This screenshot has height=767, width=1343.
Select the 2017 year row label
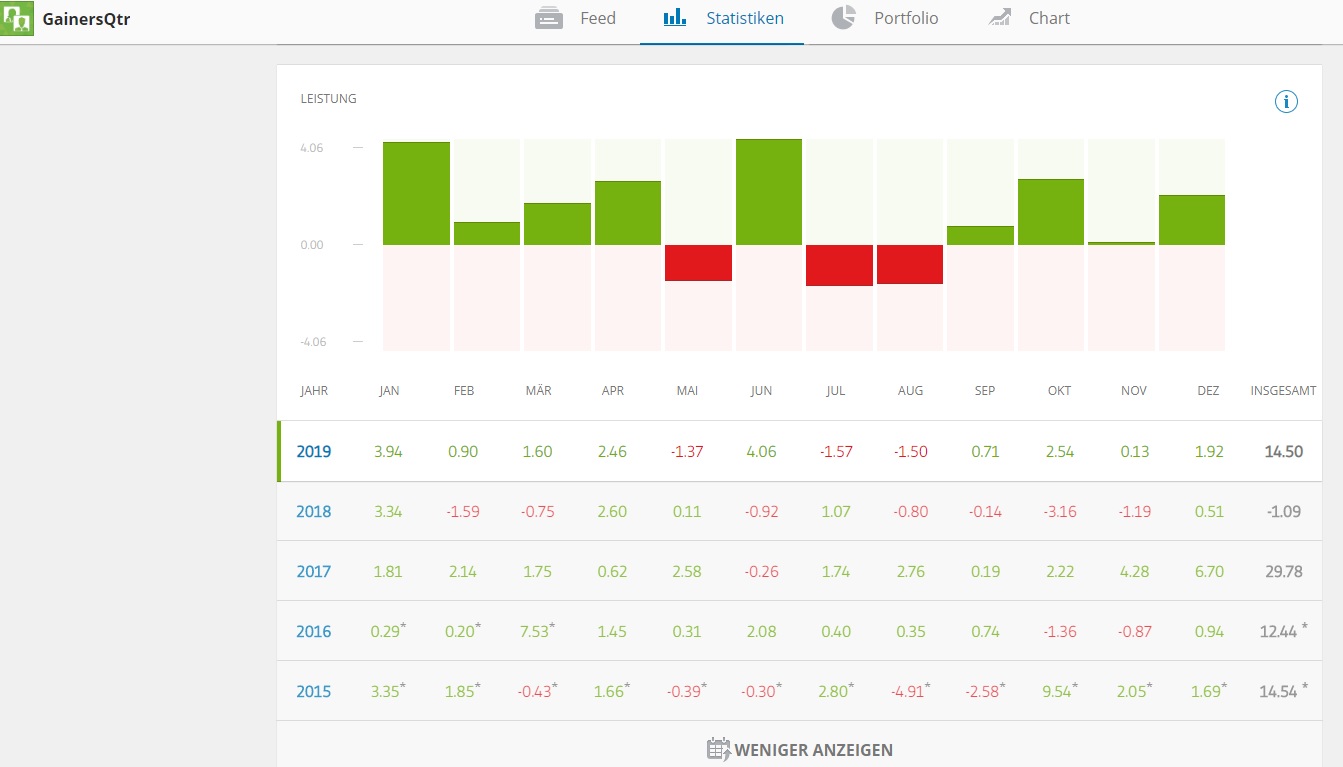313,571
